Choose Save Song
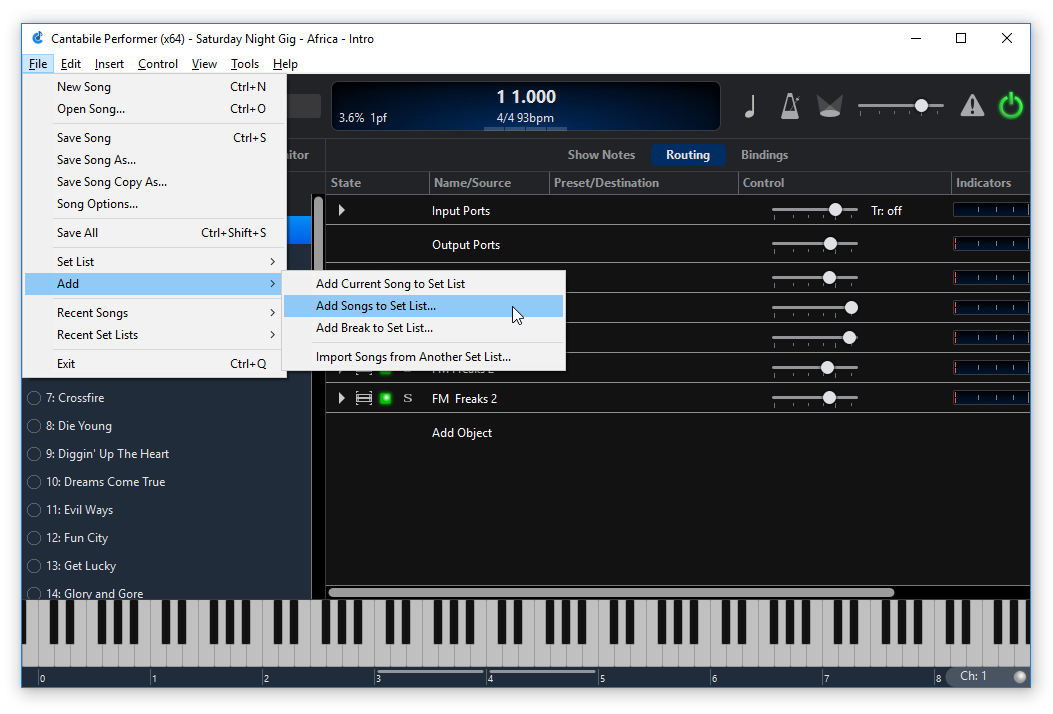Screen dimensions: 1053x714 coord(155,138)
